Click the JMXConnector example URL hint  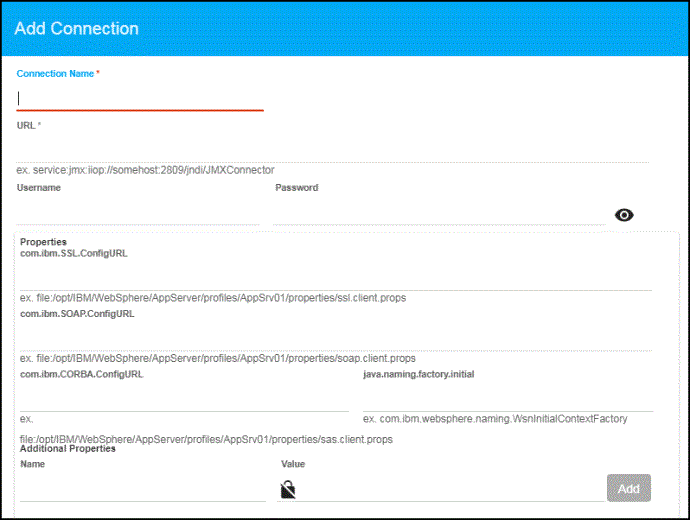(146, 170)
